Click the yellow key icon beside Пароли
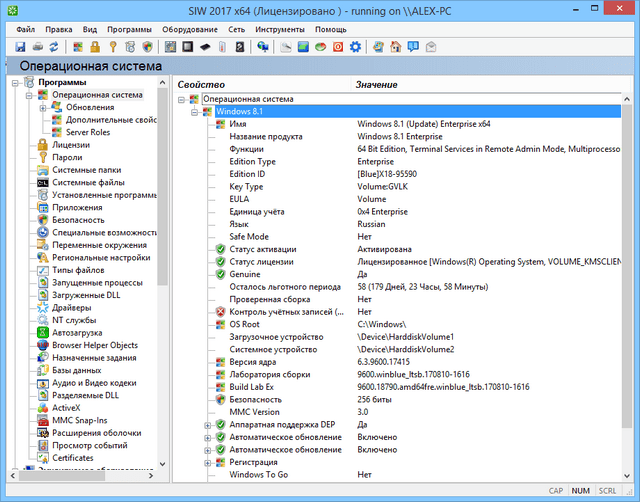Screen dimensions: 640x502 tap(43, 157)
